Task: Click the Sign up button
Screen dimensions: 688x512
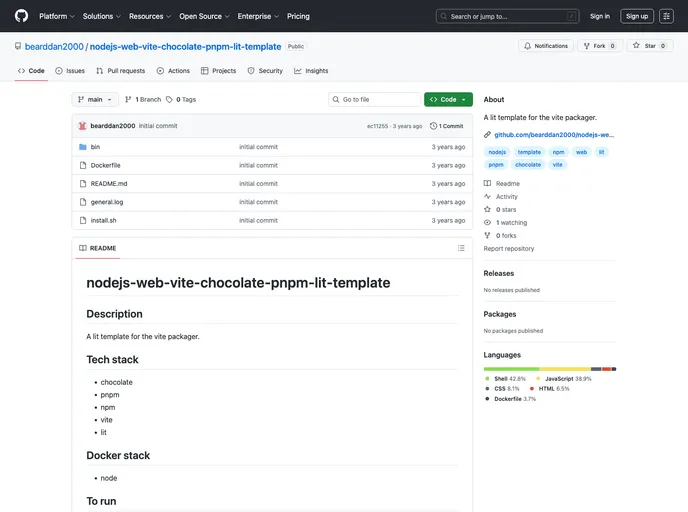Action: tap(637, 16)
